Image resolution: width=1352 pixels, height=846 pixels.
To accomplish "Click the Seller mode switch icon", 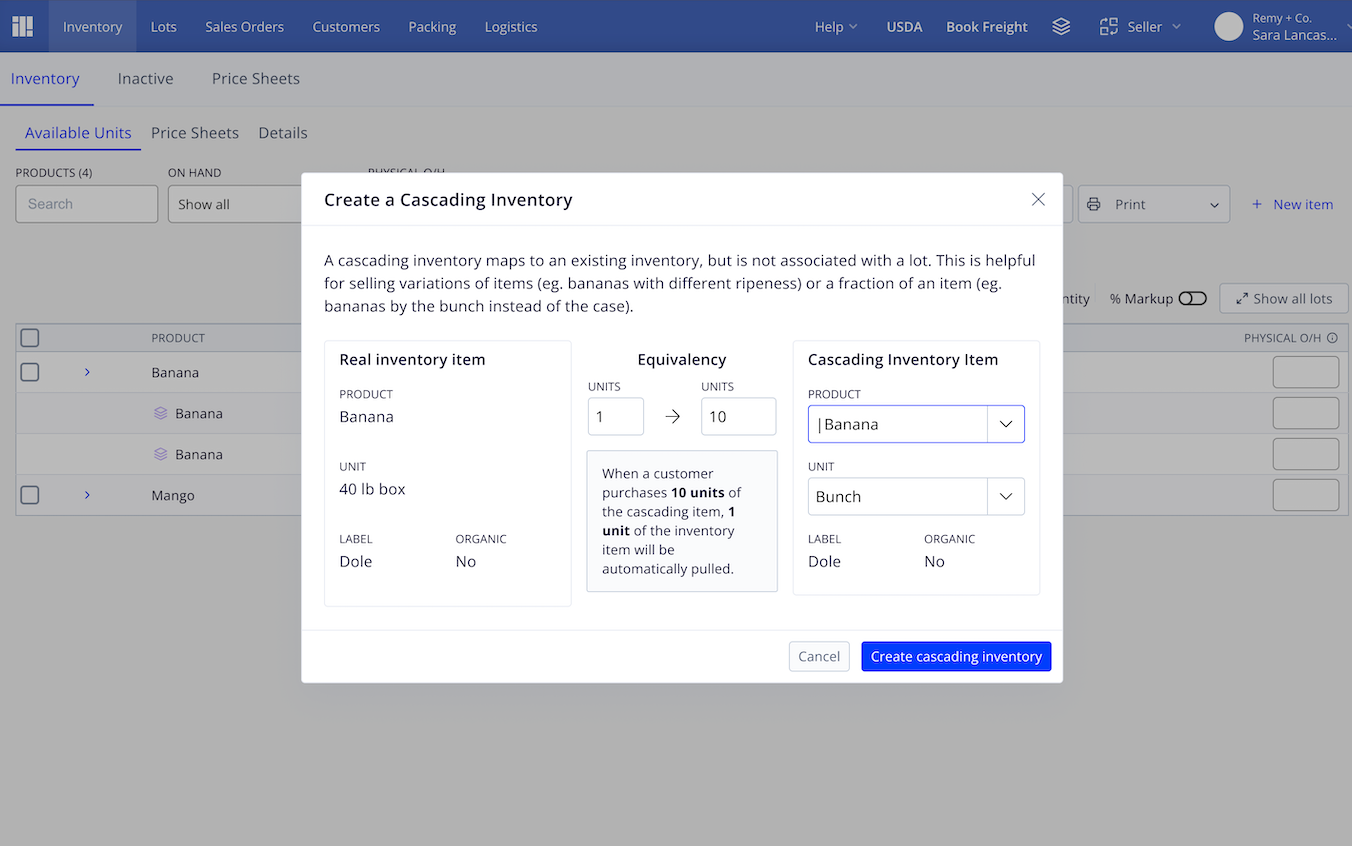I will [x=1108, y=27].
